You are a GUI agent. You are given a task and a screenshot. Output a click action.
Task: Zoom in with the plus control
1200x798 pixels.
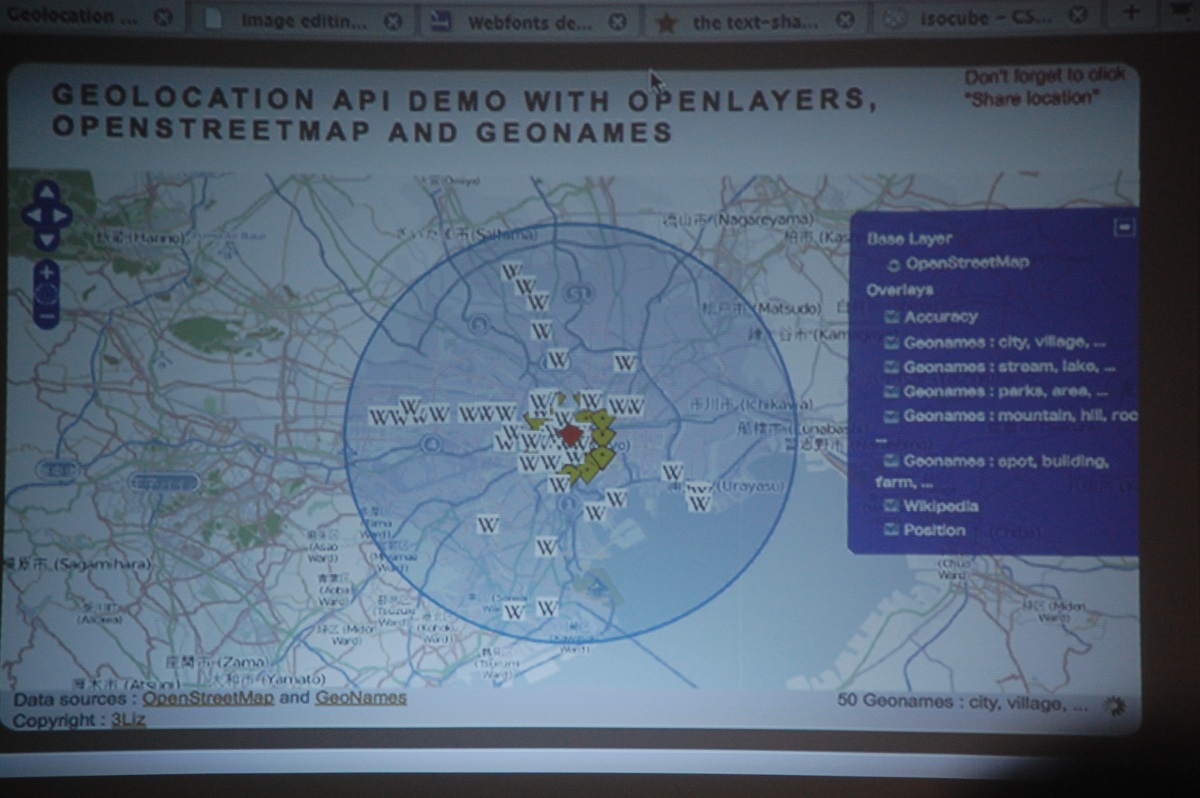[46, 272]
